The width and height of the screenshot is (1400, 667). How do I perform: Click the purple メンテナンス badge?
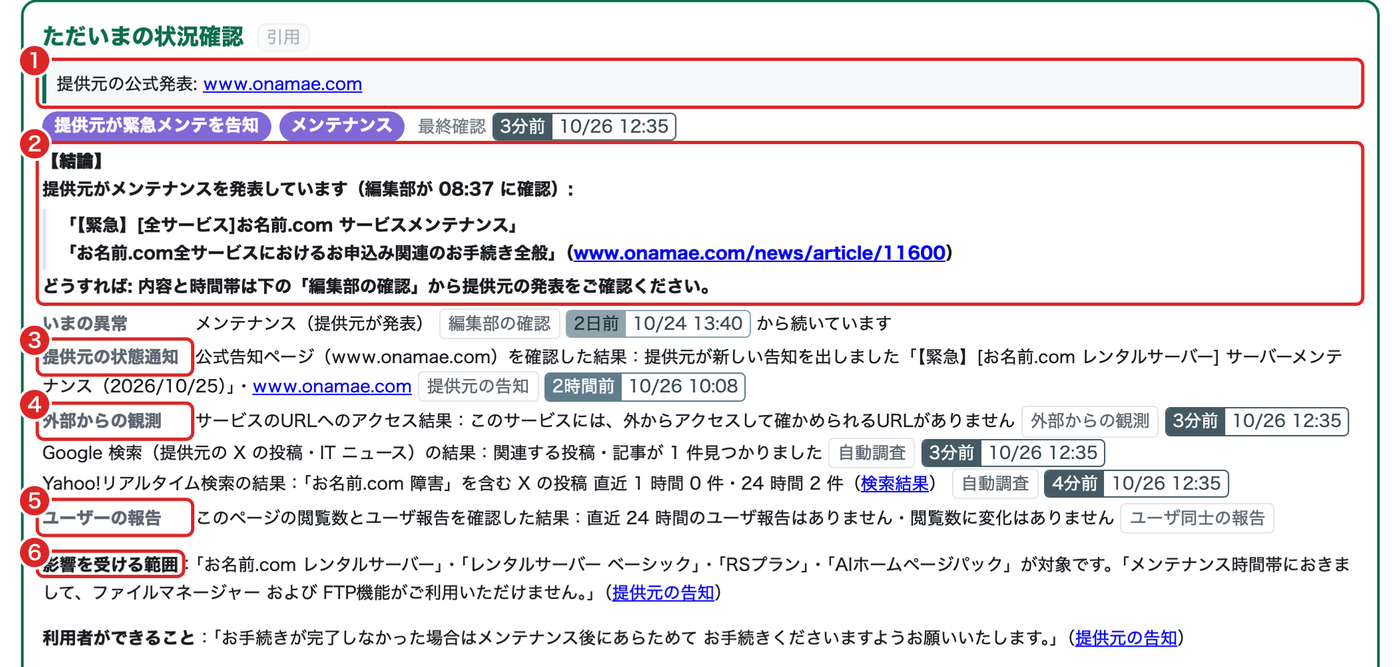point(341,126)
